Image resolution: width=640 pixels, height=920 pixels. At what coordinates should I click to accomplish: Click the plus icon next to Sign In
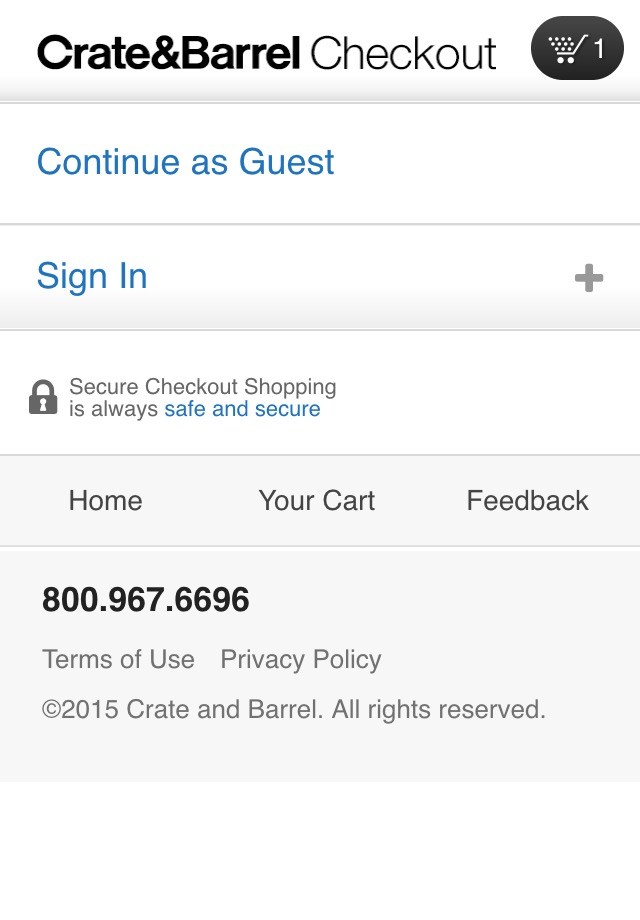pos(588,277)
